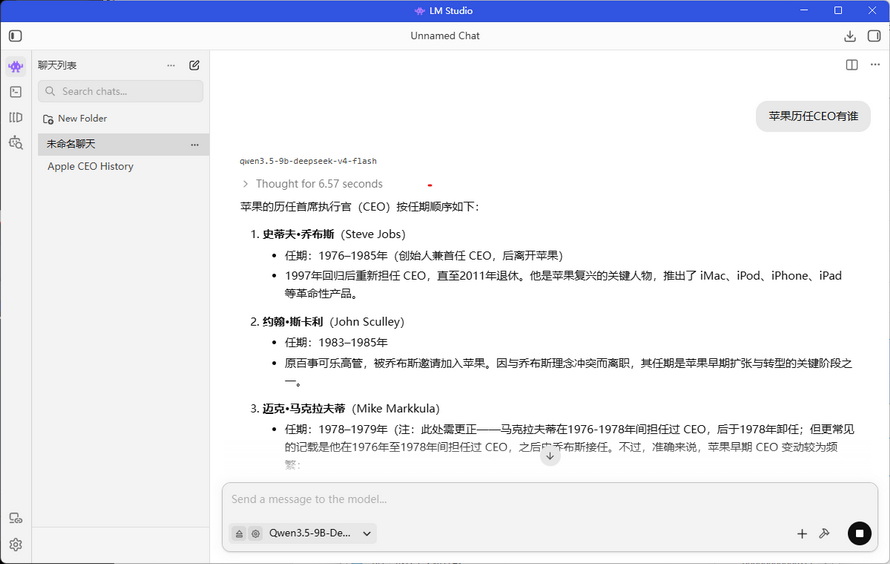Click the 迈克·马克拉夫蒂 (Mike Markkula) heading

pyautogui.click(x=351, y=409)
